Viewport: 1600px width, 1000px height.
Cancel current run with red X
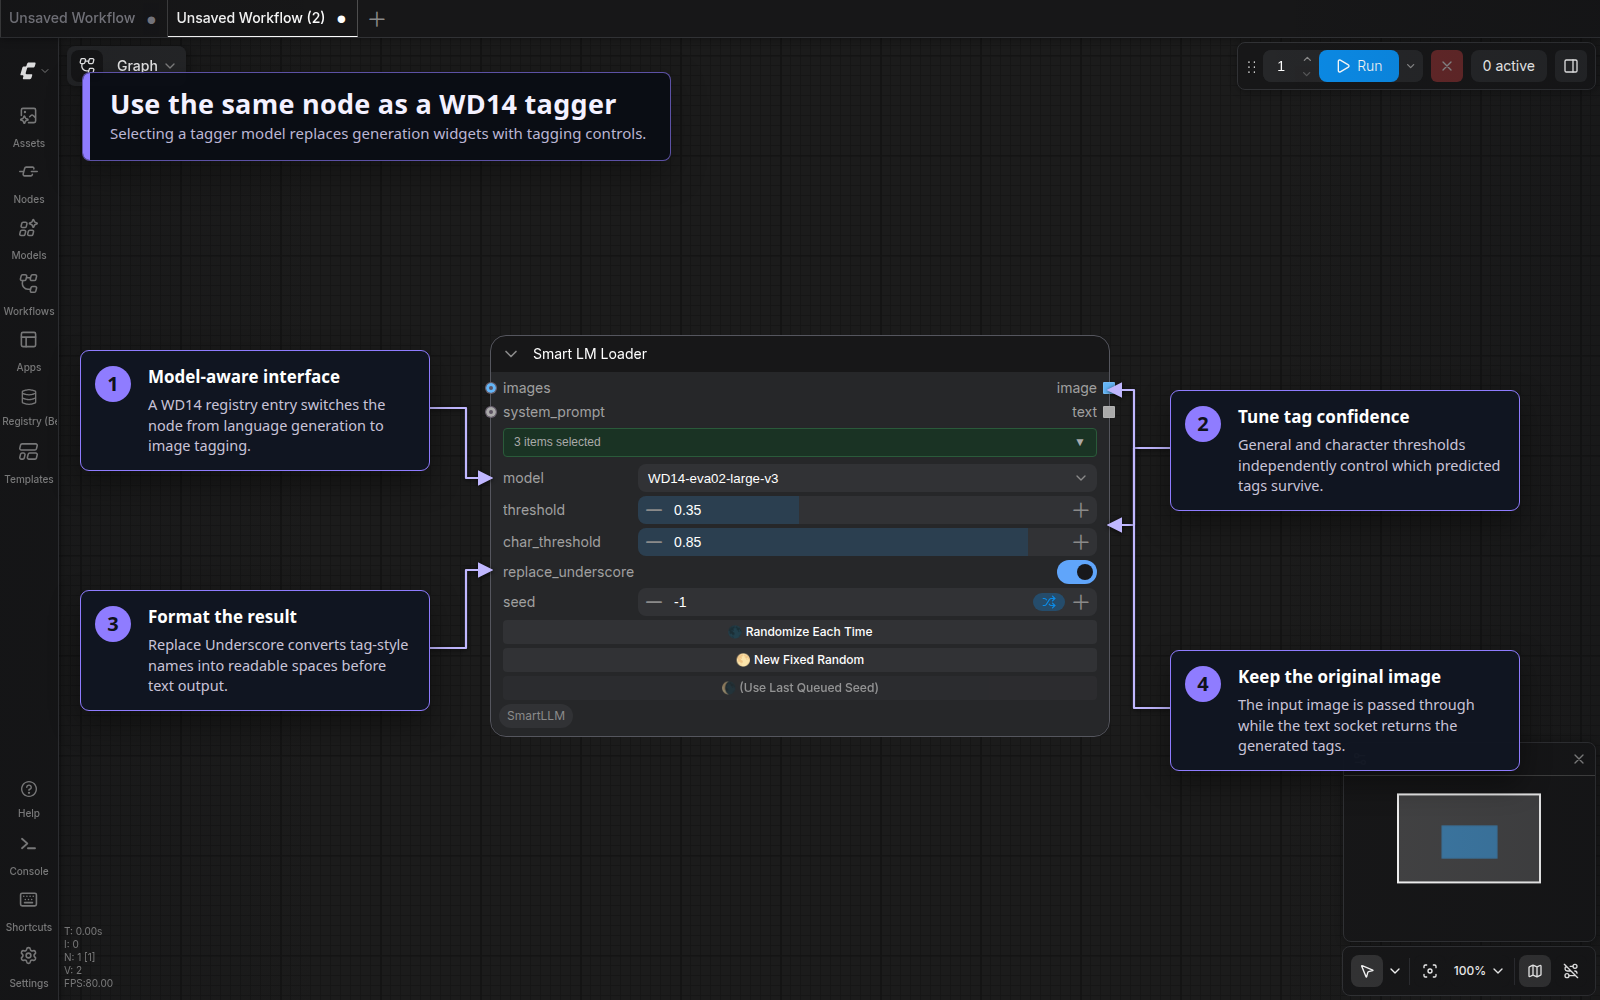(x=1447, y=66)
